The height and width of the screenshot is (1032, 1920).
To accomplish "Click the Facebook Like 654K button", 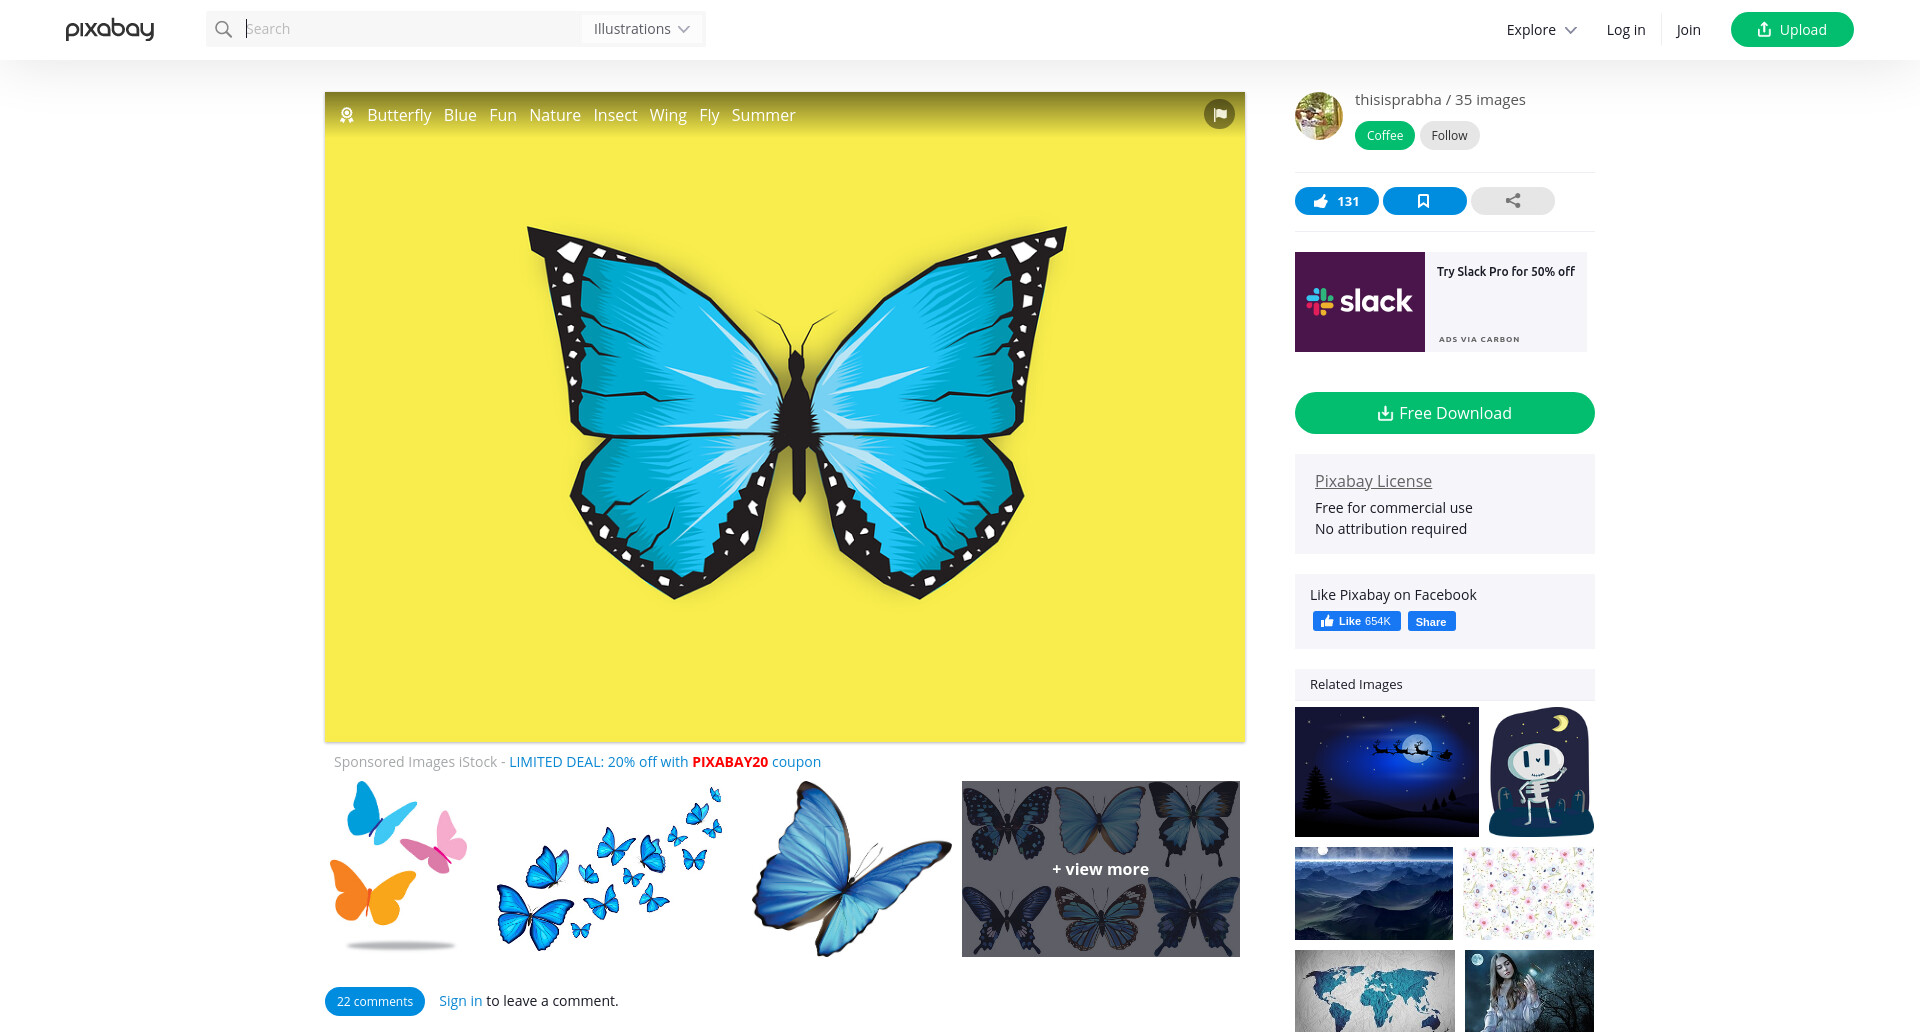I will click(1356, 621).
